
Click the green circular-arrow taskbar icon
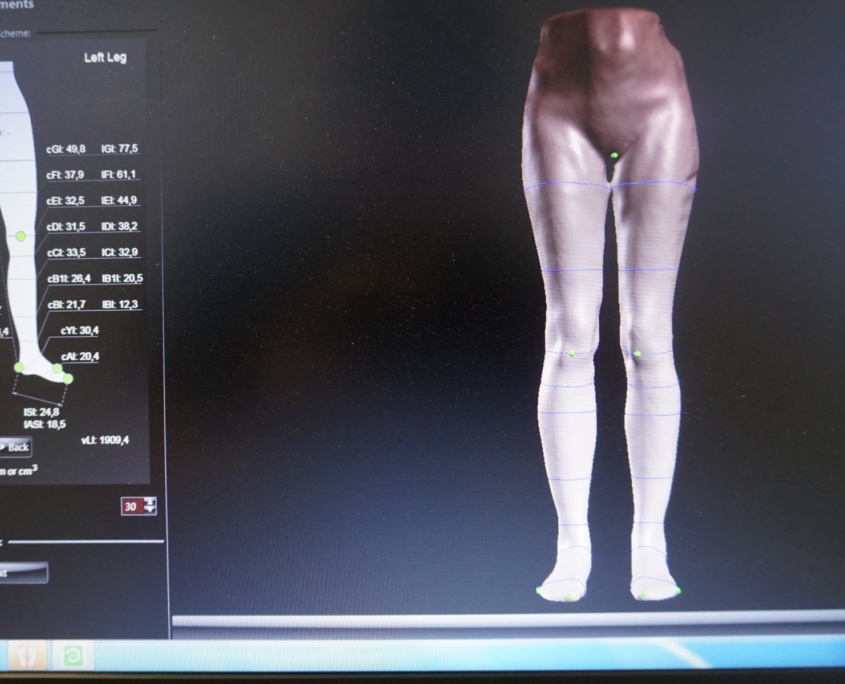click(72, 658)
